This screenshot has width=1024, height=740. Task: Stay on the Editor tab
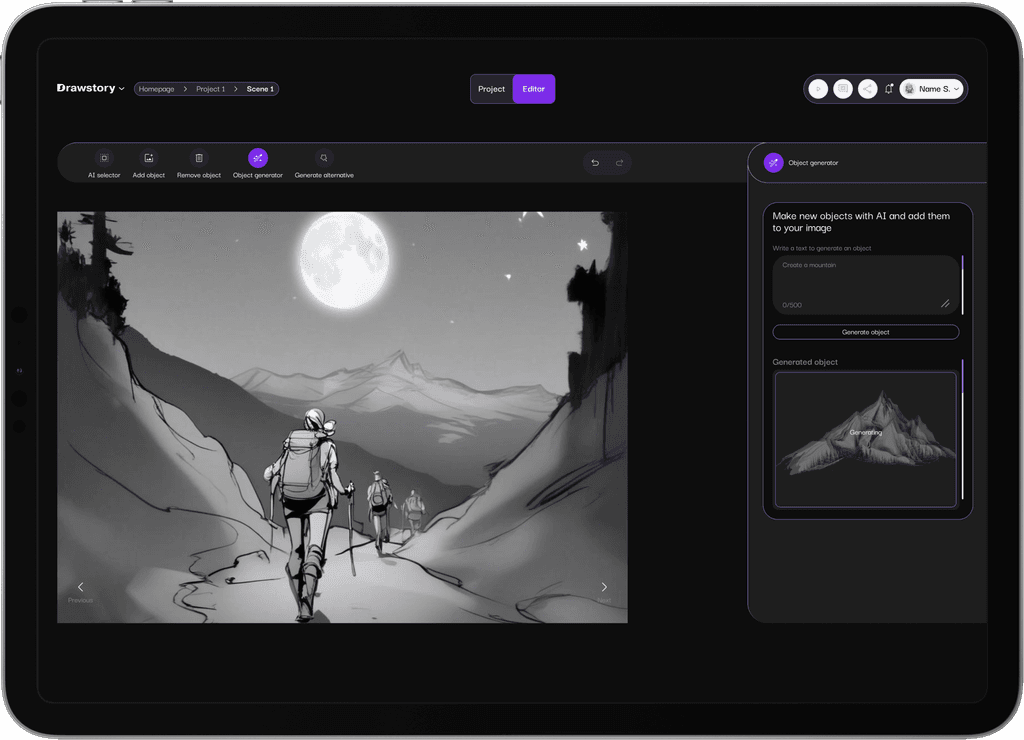click(533, 88)
